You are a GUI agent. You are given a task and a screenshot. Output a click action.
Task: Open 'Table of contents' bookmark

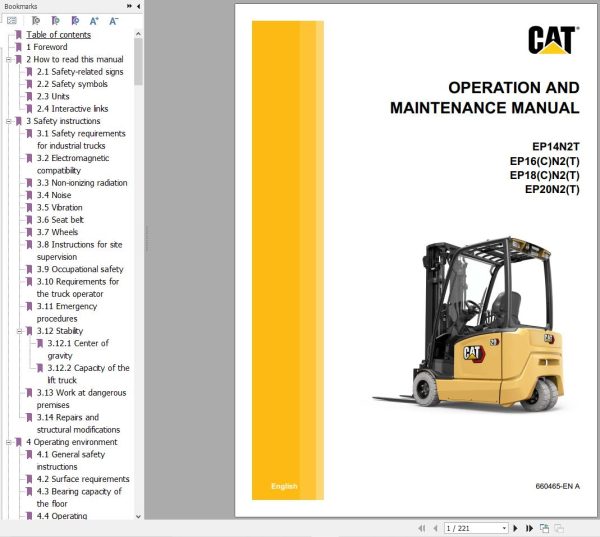pos(59,35)
